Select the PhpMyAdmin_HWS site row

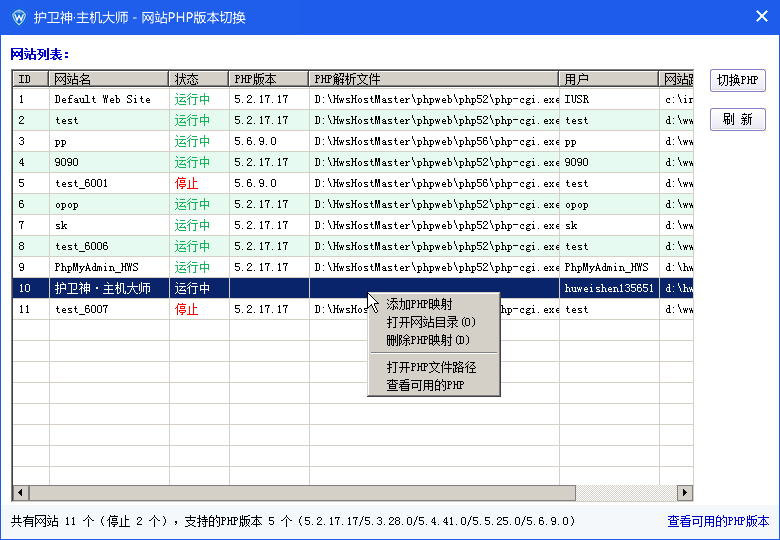pos(353,267)
